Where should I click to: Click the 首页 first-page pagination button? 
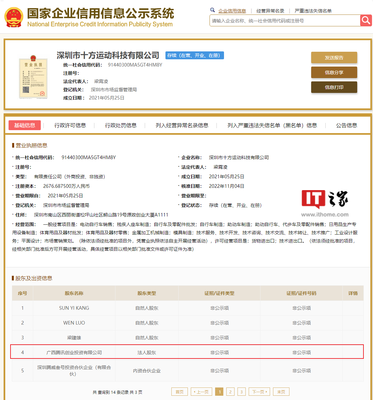pyautogui.click(x=179, y=392)
